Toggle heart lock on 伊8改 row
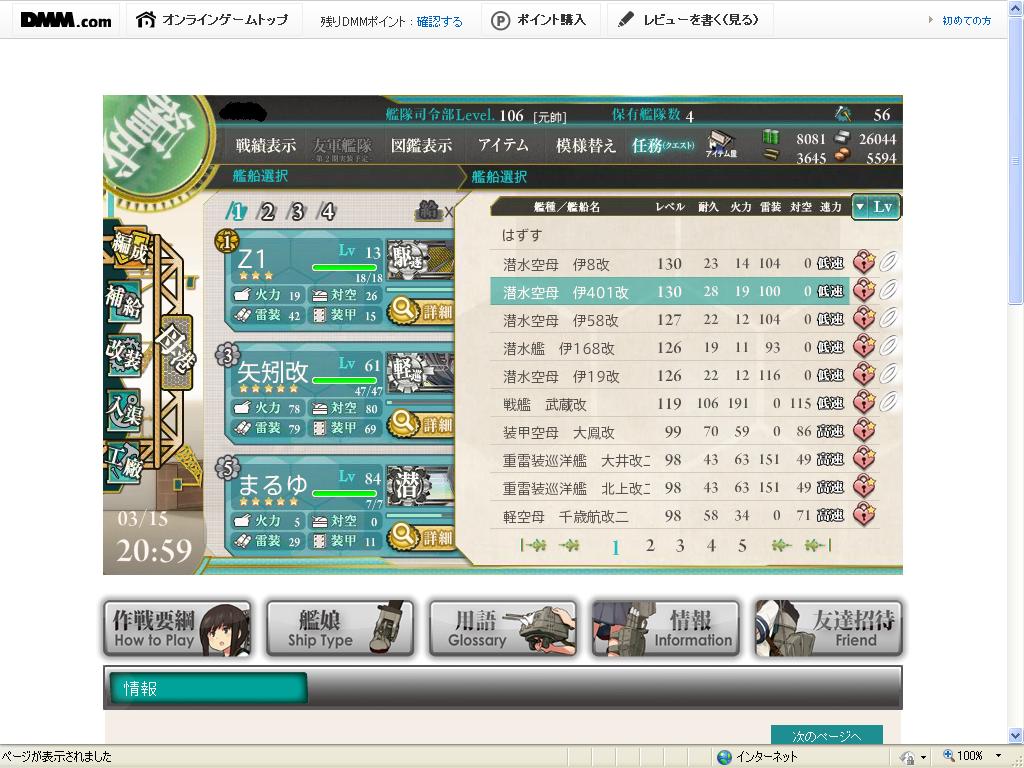This screenshot has width=1024, height=768. click(x=864, y=263)
